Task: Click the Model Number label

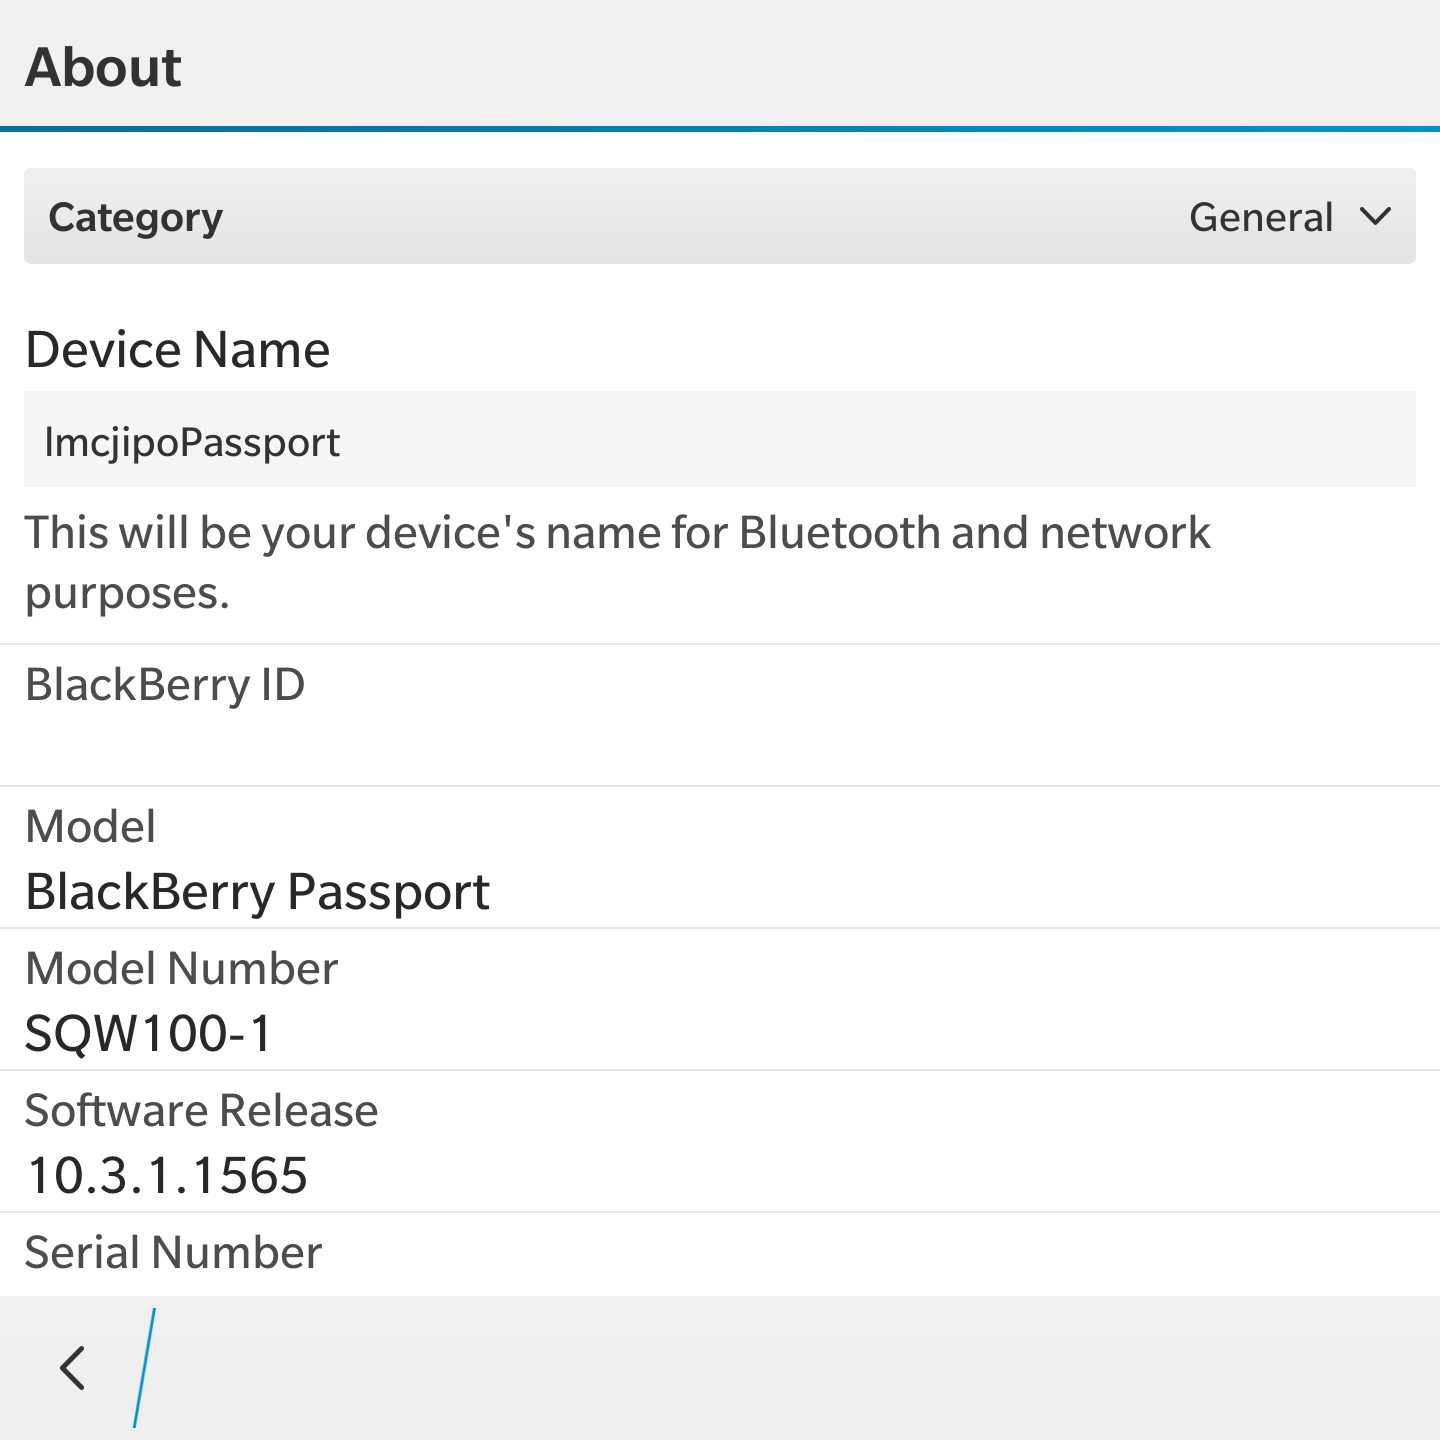Action: tap(181, 969)
